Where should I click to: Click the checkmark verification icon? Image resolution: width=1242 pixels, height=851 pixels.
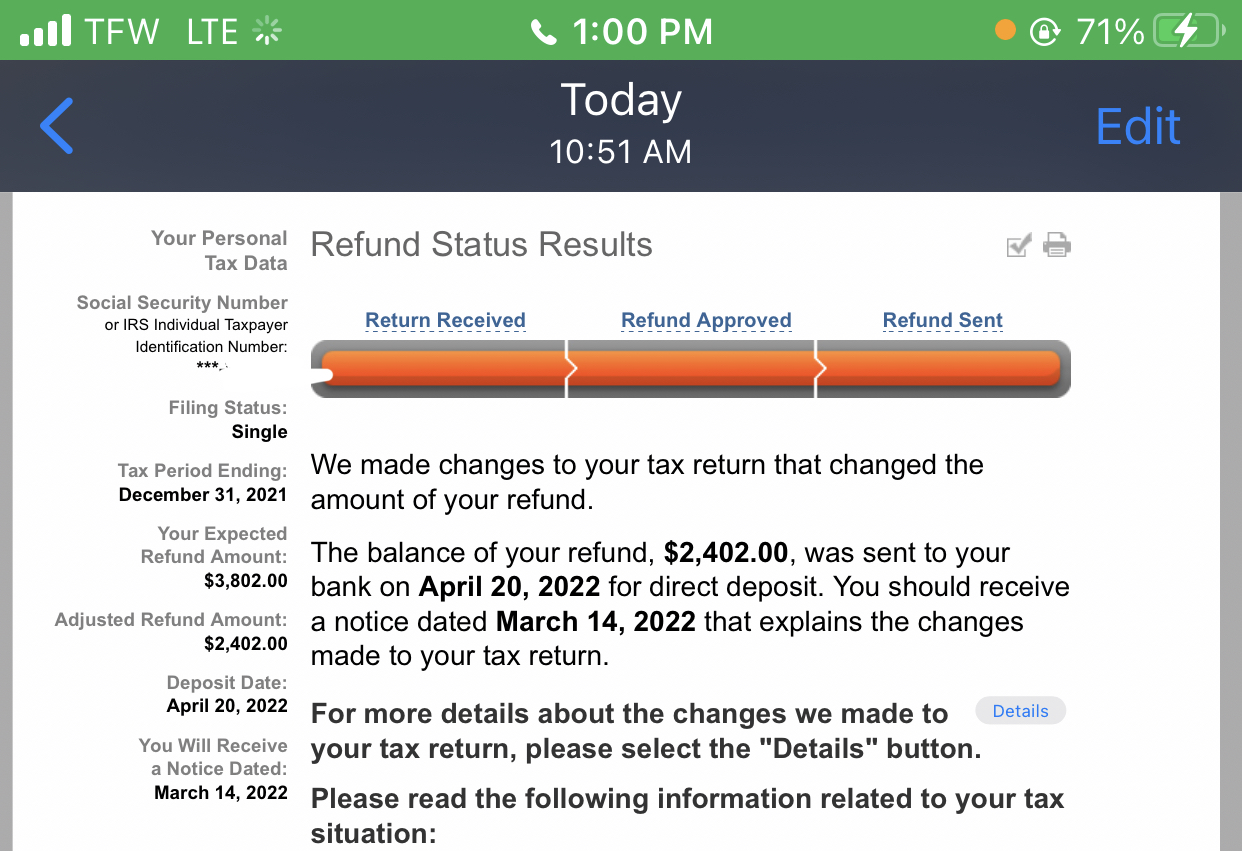1018,245
